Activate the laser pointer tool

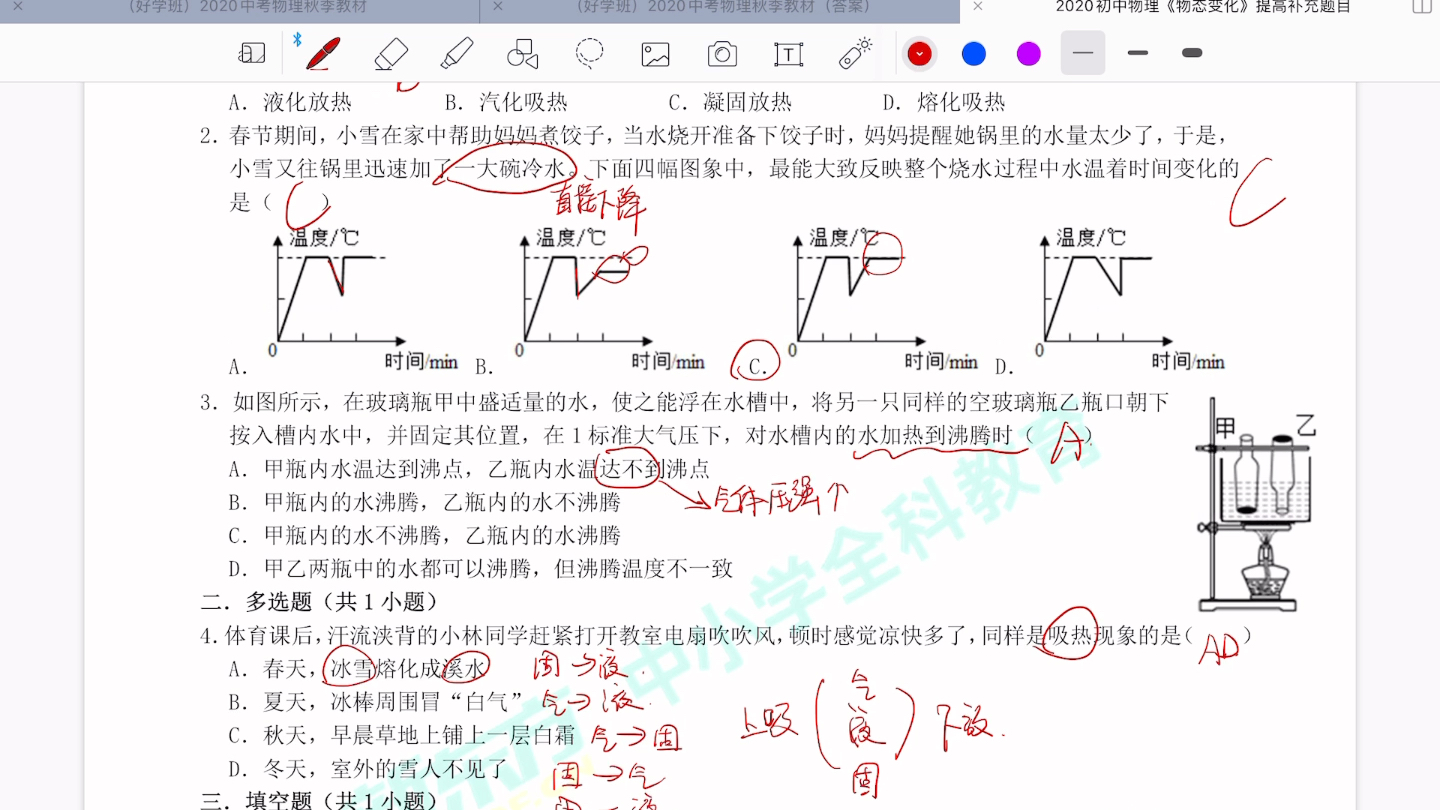856,53
